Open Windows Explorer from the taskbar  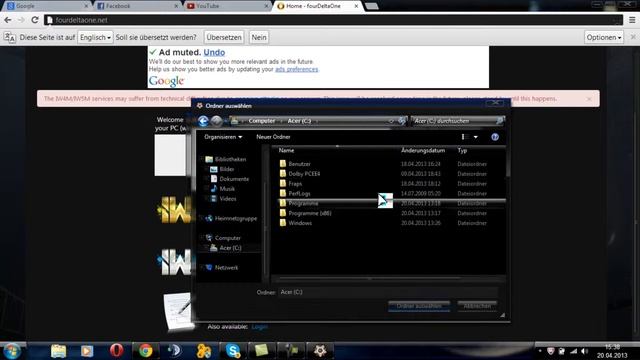pos(58,351)
